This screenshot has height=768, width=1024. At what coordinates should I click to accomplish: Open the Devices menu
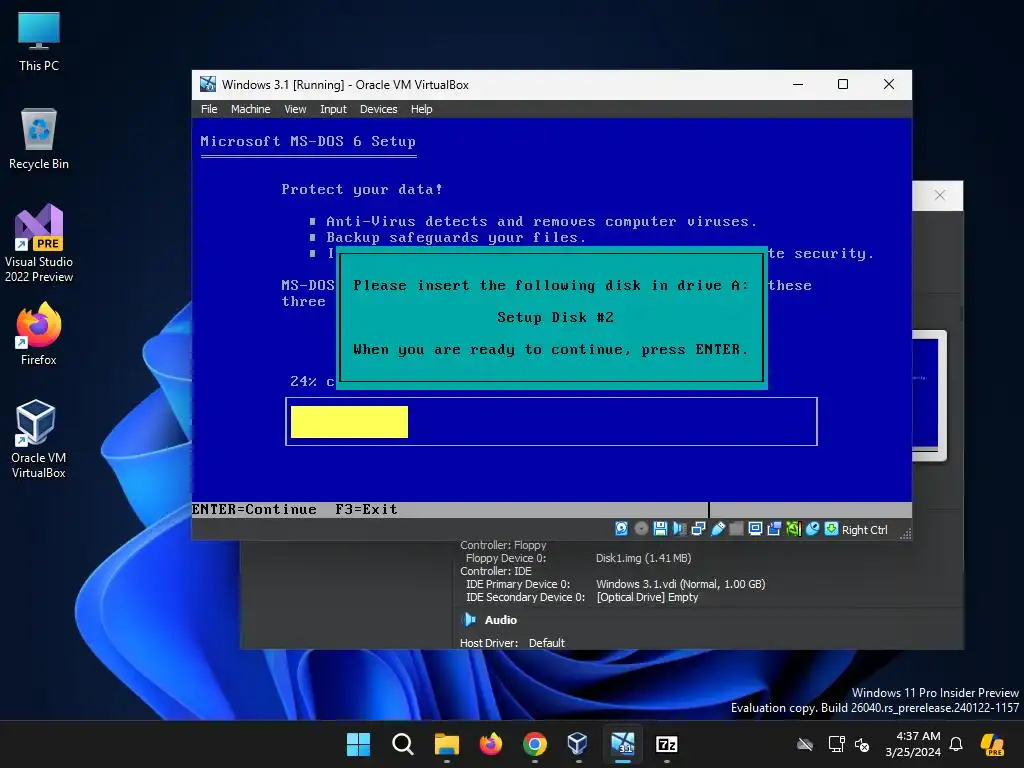click(x=378, y=109)
